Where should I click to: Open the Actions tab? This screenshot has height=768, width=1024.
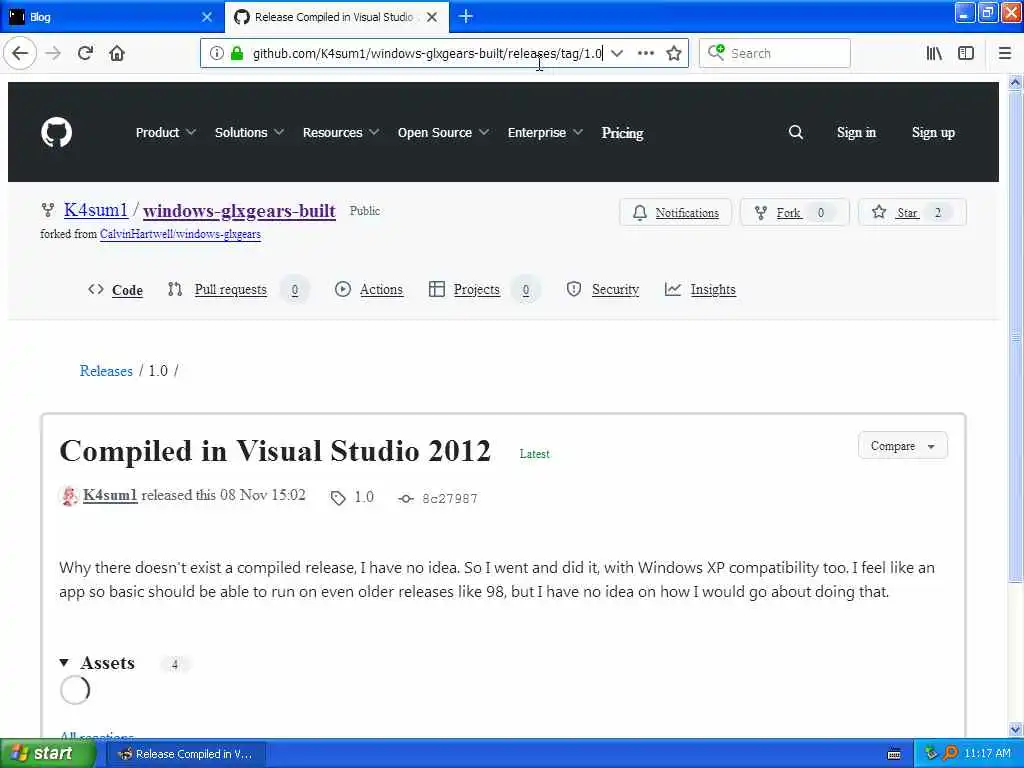point(369,289)
